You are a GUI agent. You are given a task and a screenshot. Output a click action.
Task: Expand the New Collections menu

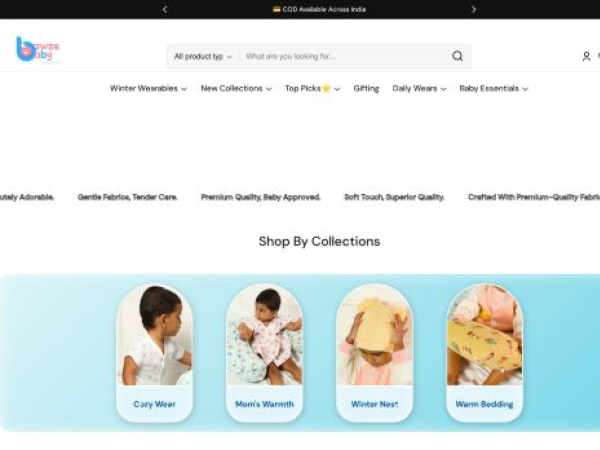click(x=236, y=88)
